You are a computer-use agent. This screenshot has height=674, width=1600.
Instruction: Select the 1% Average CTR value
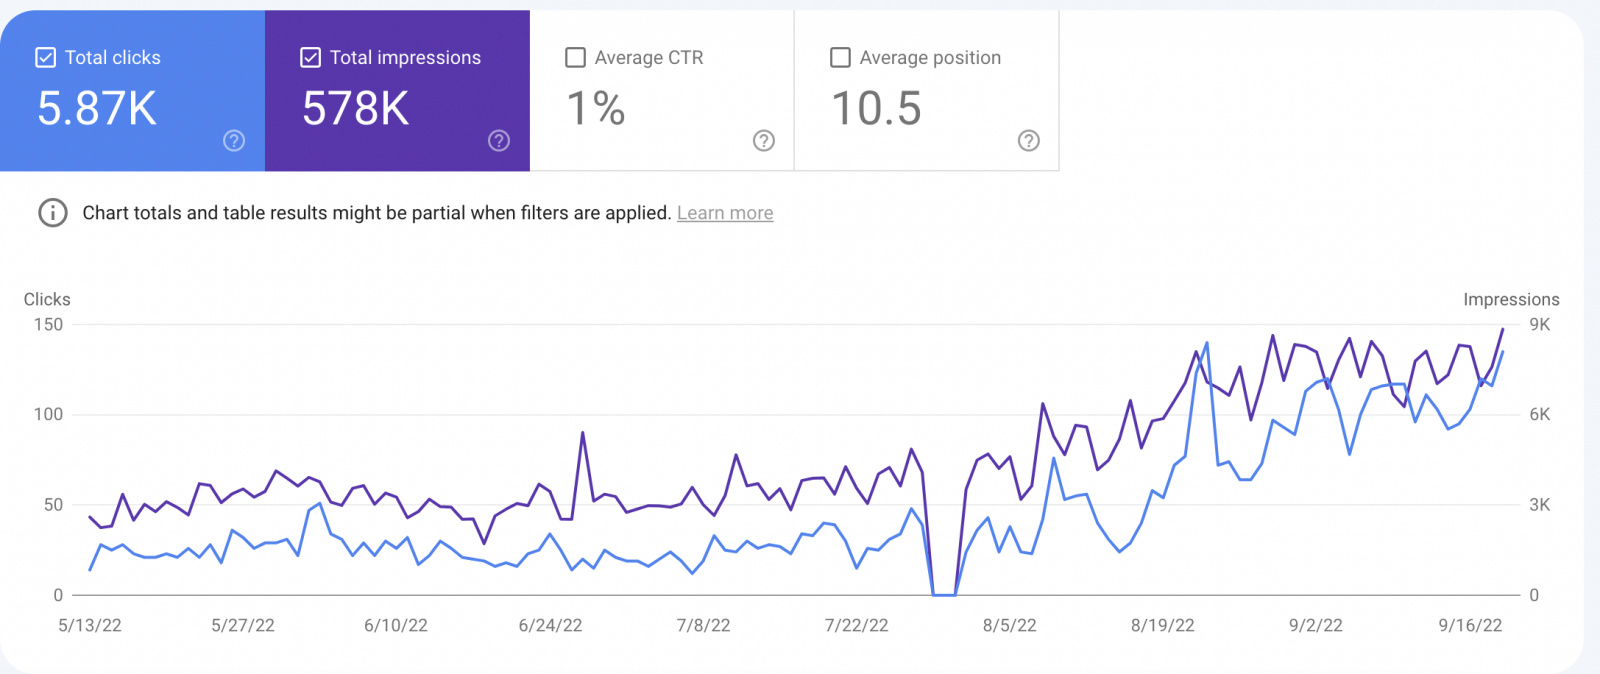tap(596, 108)
